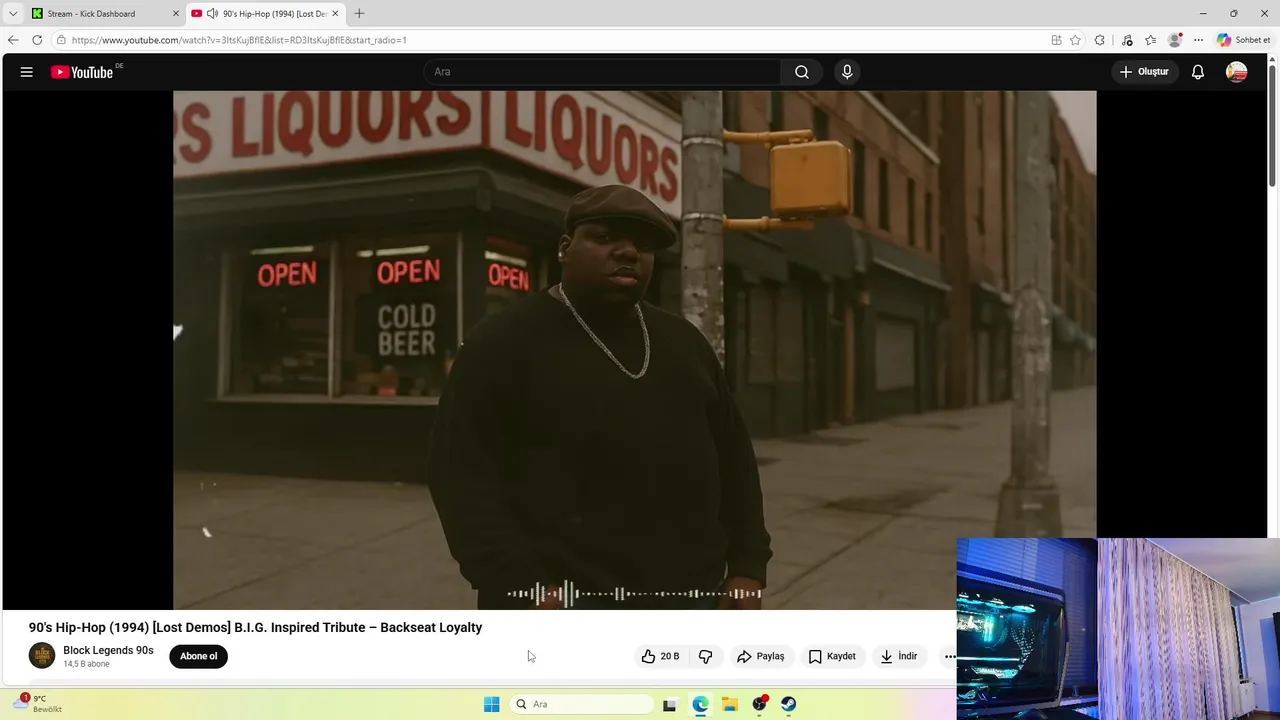This screenshot has height=720, width=1280.
Task: Open Task View on the taskbar
Action: [x=670, y=704]
